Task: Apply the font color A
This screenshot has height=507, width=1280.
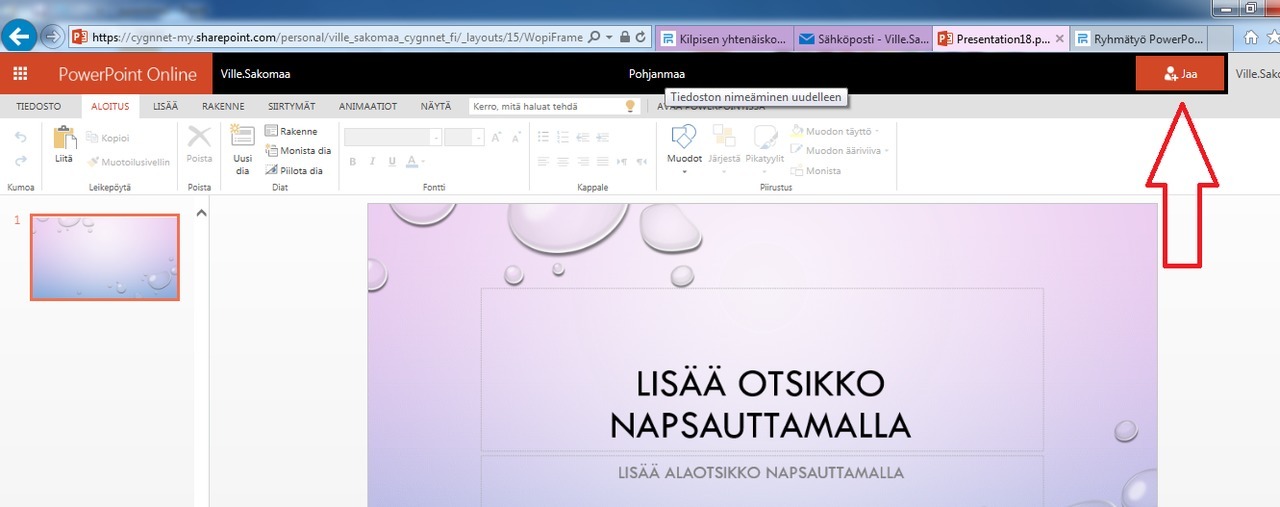Action: pos(411,161)
